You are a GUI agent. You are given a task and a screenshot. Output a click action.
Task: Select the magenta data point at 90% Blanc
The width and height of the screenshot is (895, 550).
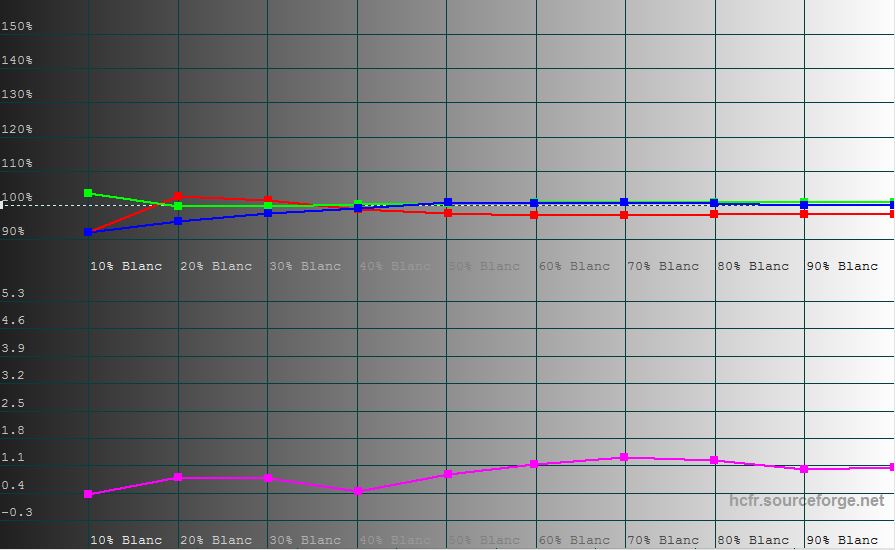[x=804, y=469]
